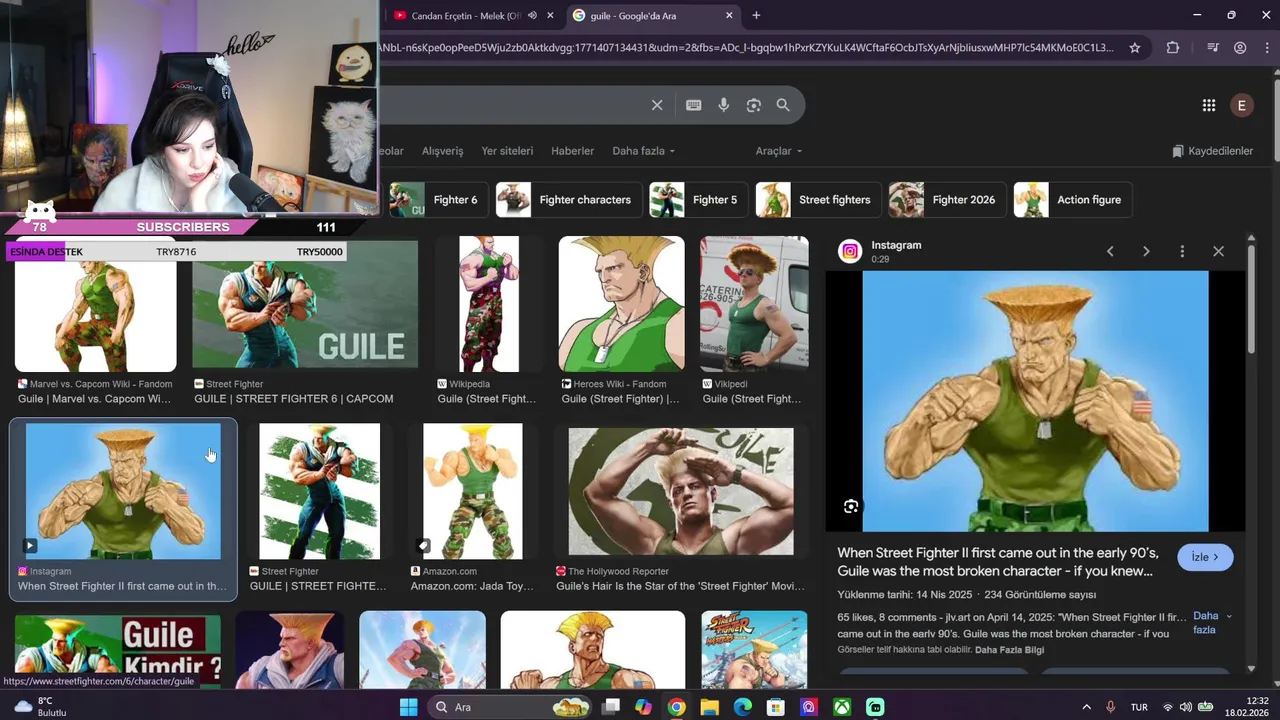Open the Wikipedia Guile result thumbnail
The height and width of the screenshot is (720, 1280).
[489, 304]
